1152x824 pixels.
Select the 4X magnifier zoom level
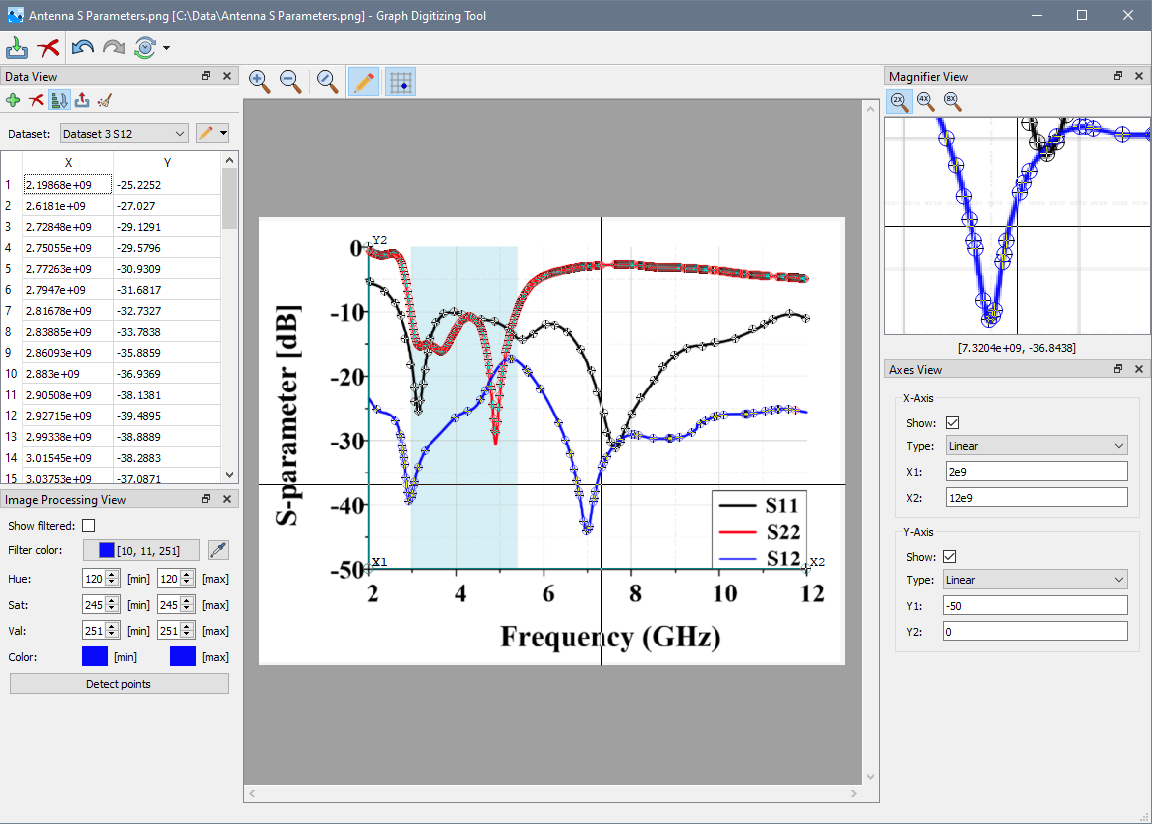pyautogui.click(x=924, y=100)
